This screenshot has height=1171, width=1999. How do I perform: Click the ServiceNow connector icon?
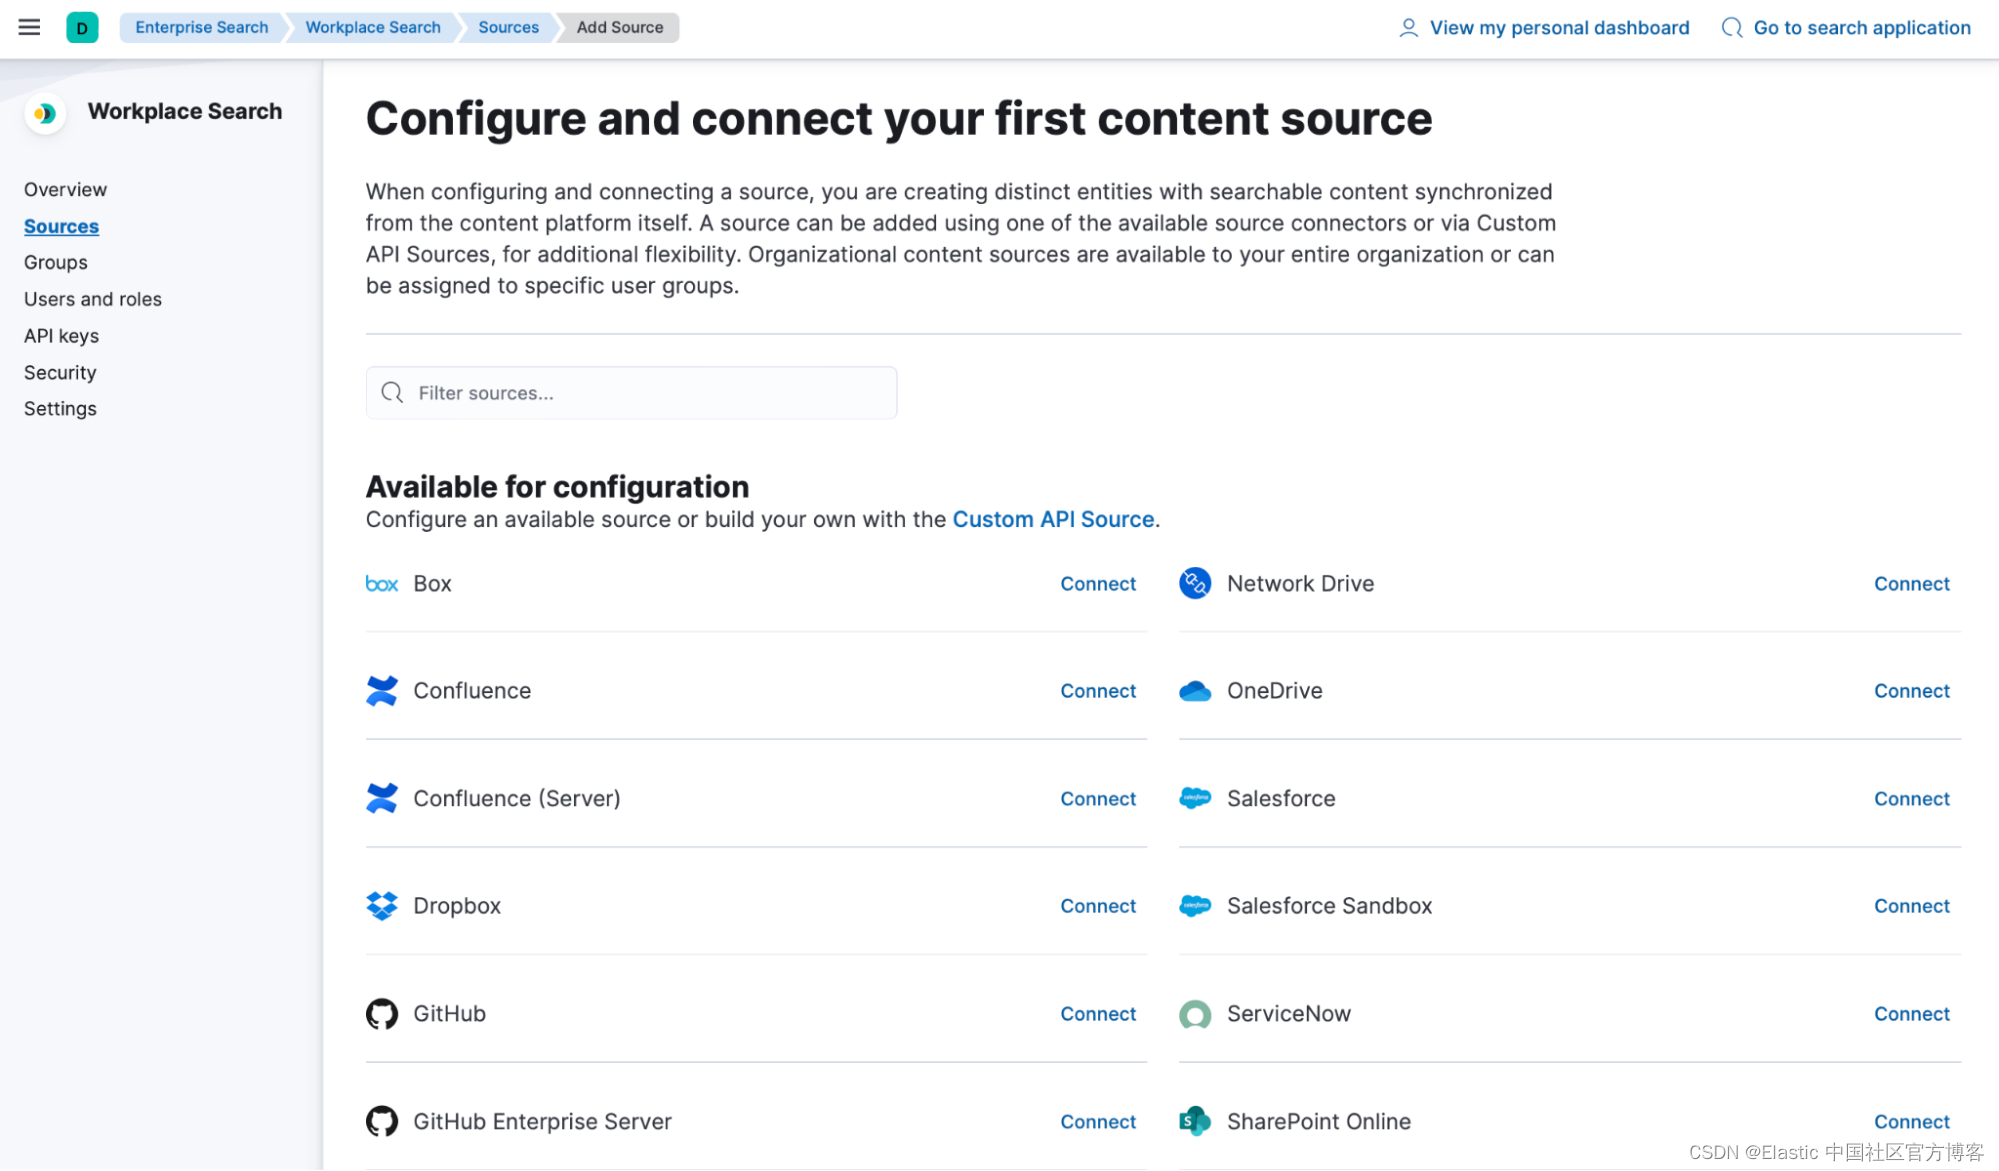click(x=1193, y=1012)
